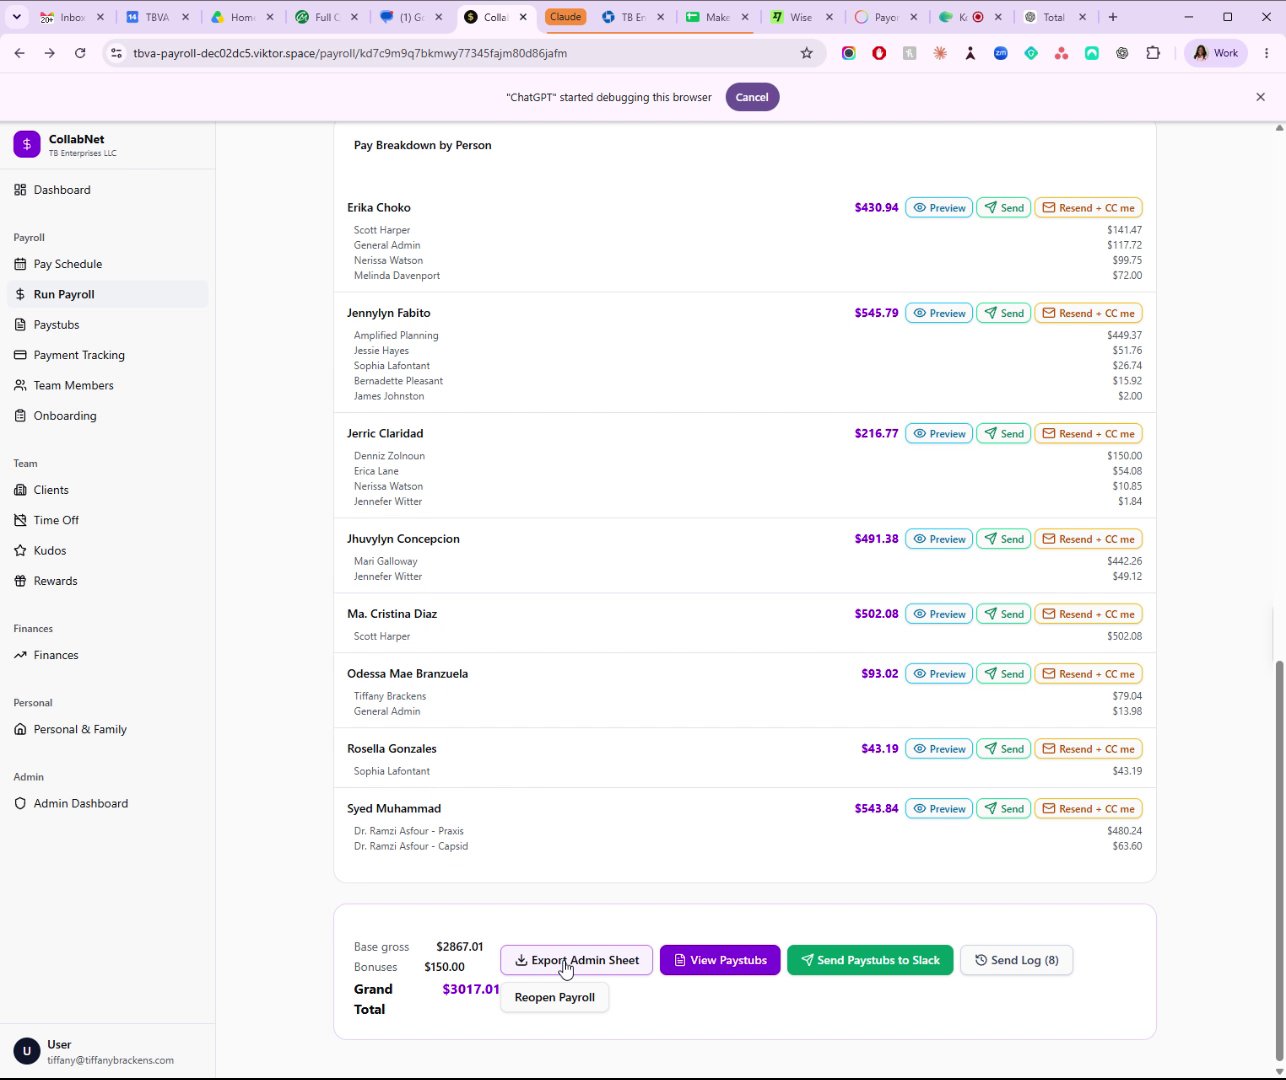Resend + CC me for Syed Muhammad
Screen dimensions: 1286x1080
pos(1088,809)
